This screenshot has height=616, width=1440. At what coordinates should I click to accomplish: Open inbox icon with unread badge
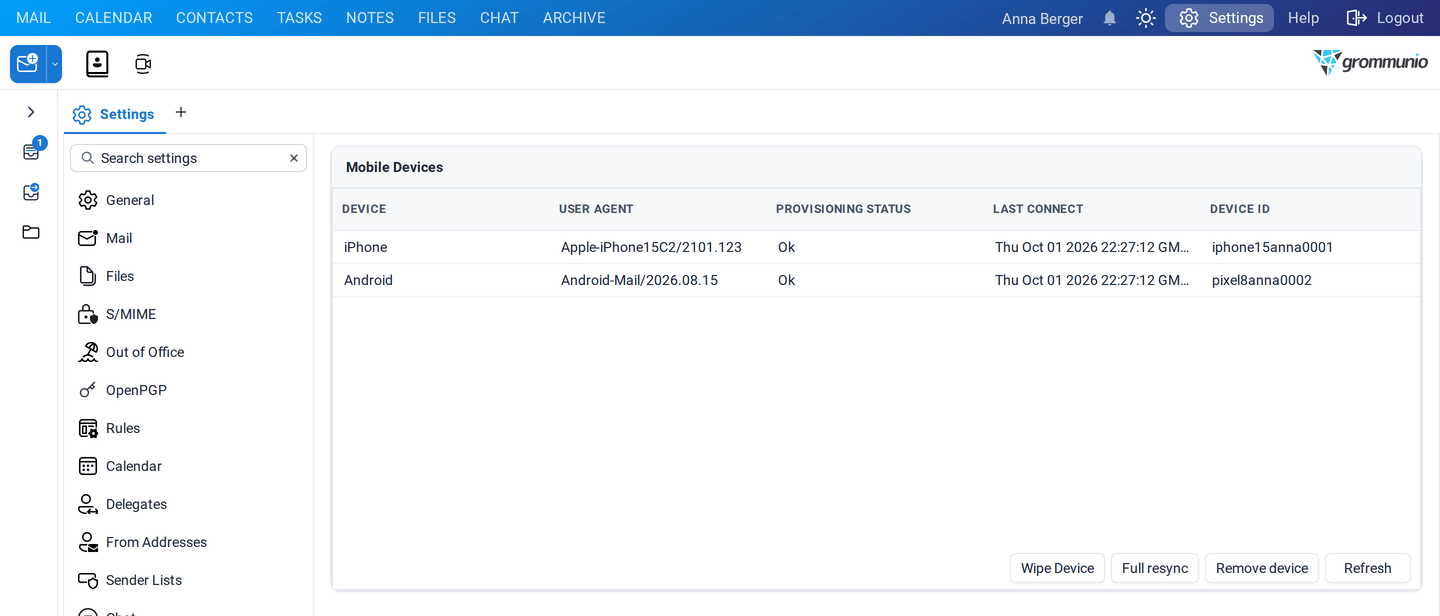coord(32,151)
